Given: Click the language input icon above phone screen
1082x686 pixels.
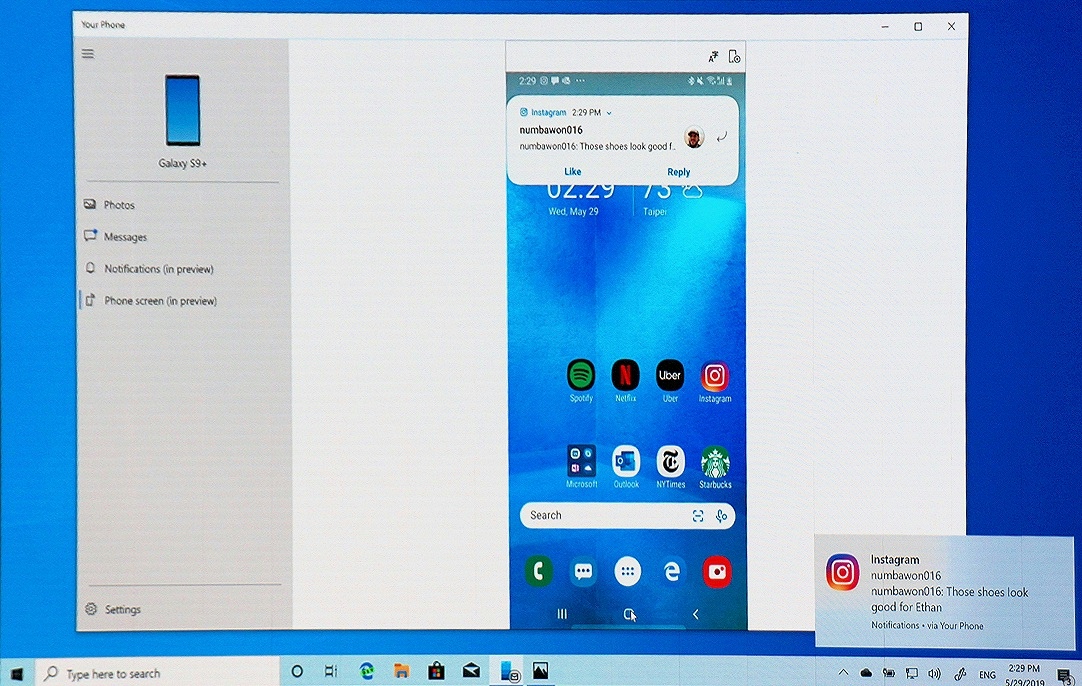Looking at the screenshot, I should coord(713,57).
